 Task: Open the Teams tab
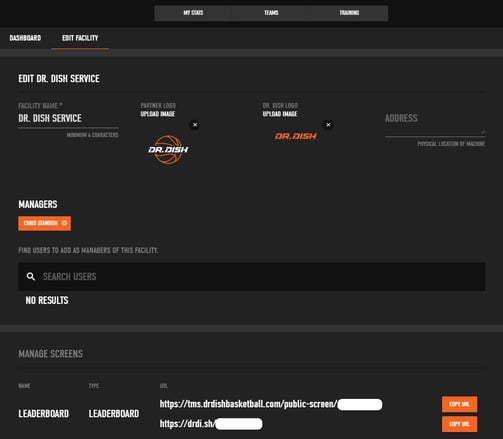[271, 13]
